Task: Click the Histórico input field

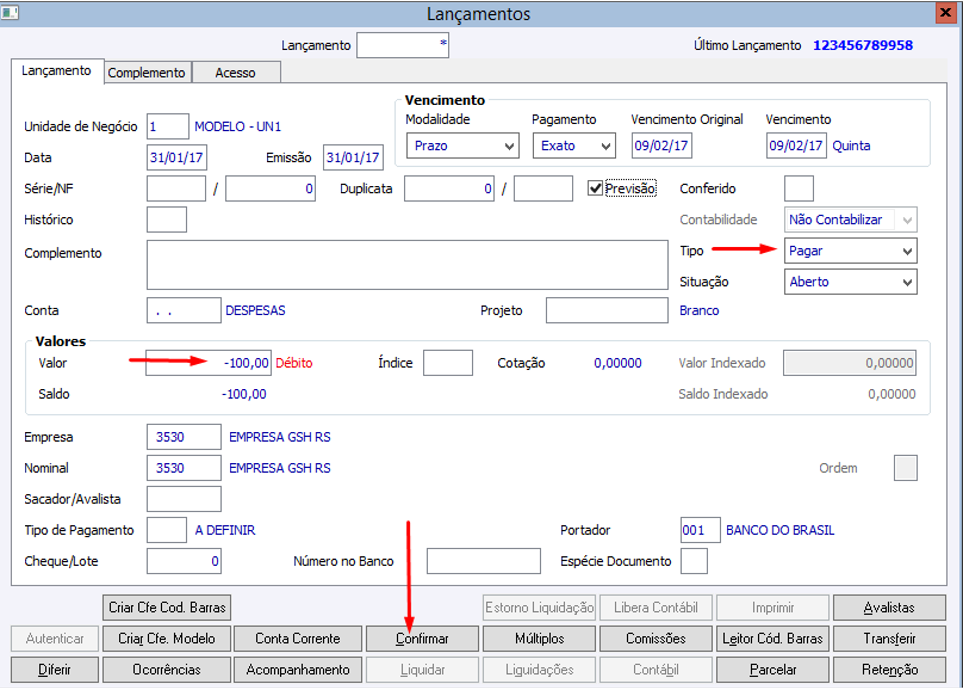Action: [x=166, y=220]
